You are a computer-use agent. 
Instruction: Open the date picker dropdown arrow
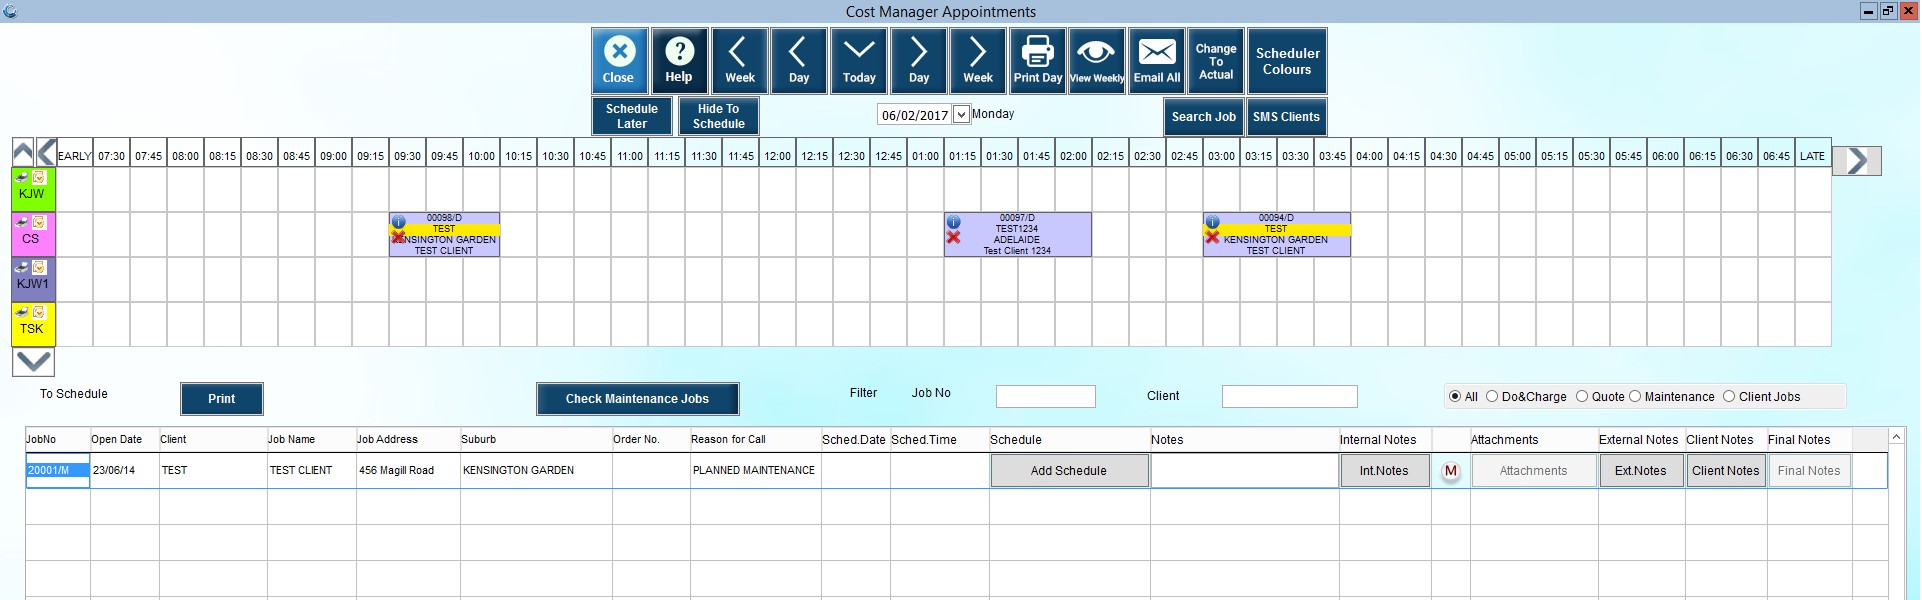point(961,114)
